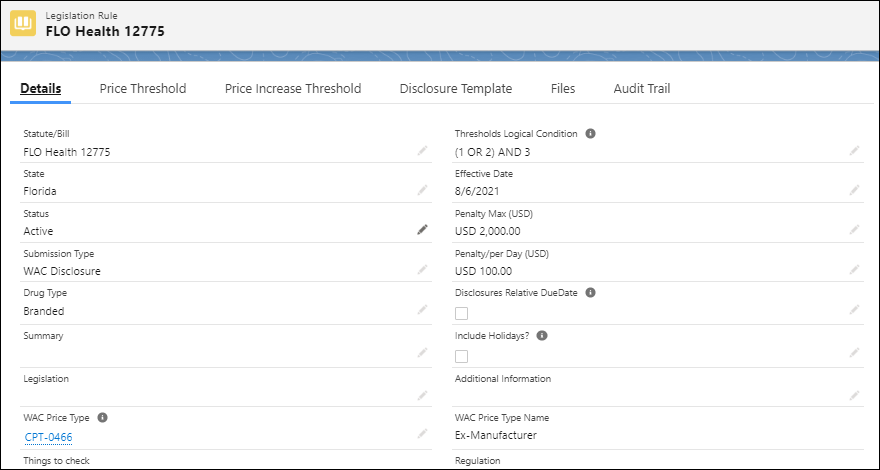The image size is (880, 470).
Task: Edit the WAC Price Type pencil icon
Action: [423, 434]
